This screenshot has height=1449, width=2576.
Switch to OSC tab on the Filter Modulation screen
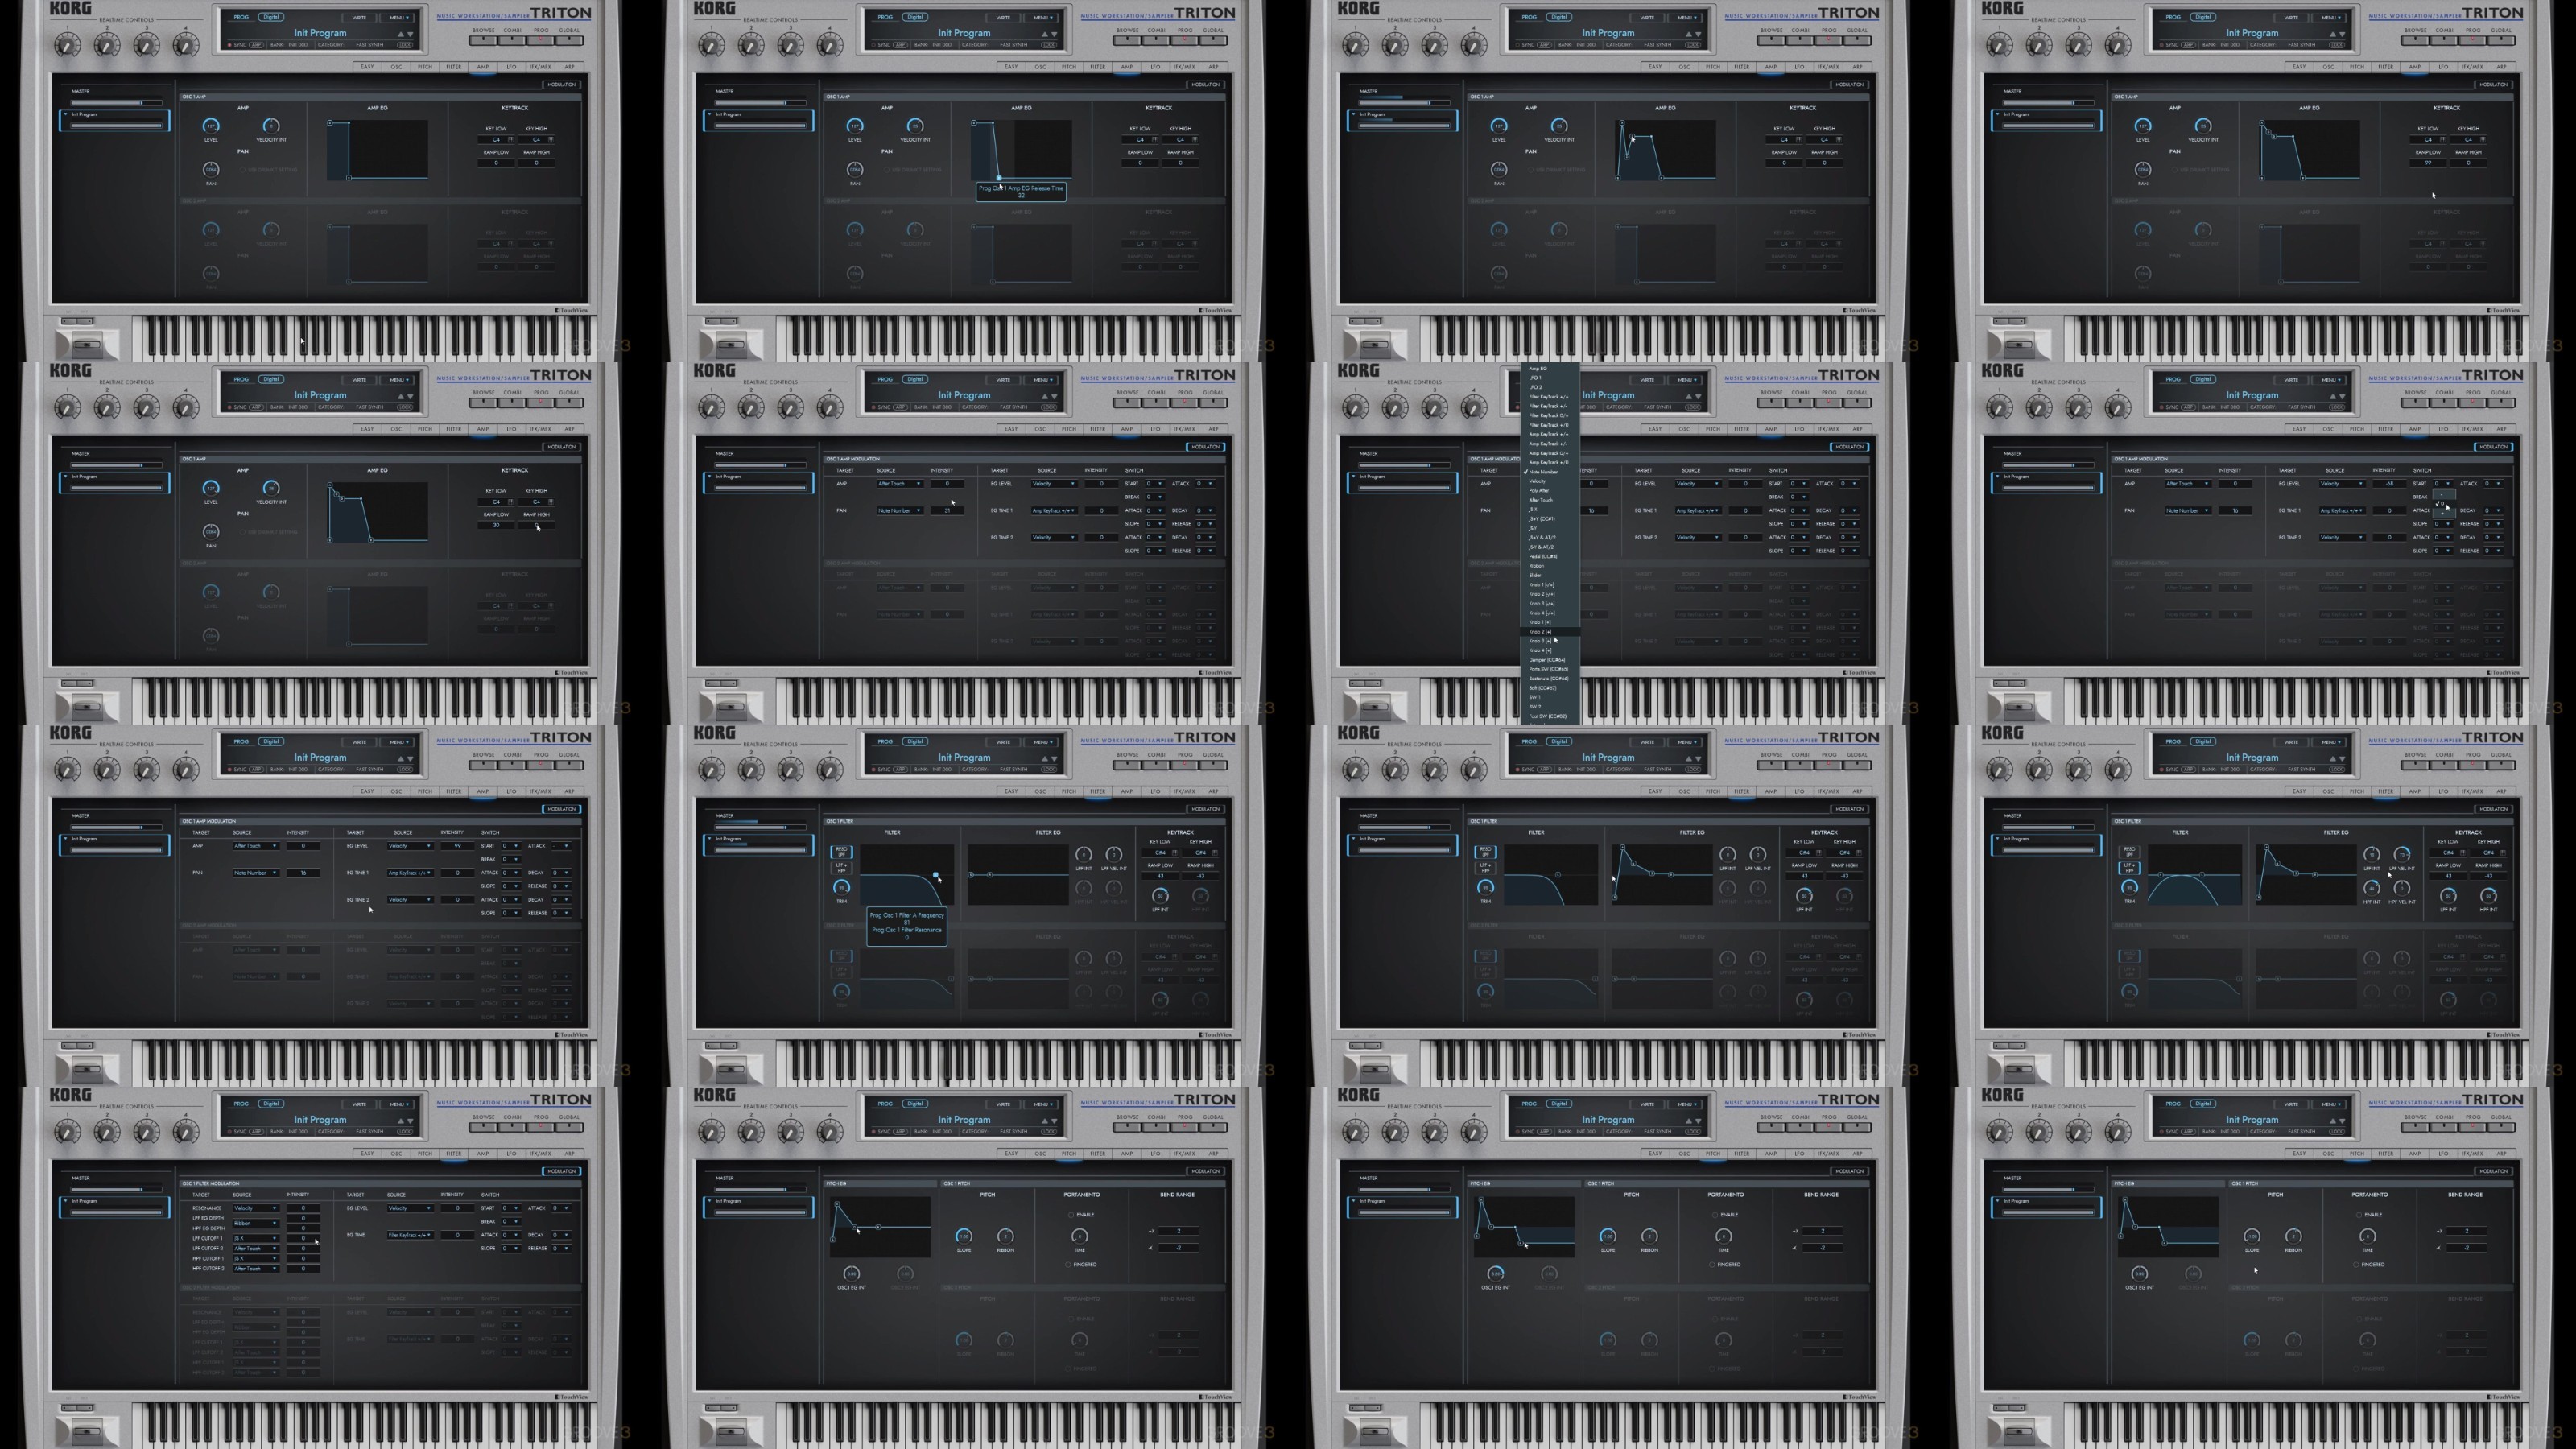point(397,1154)
